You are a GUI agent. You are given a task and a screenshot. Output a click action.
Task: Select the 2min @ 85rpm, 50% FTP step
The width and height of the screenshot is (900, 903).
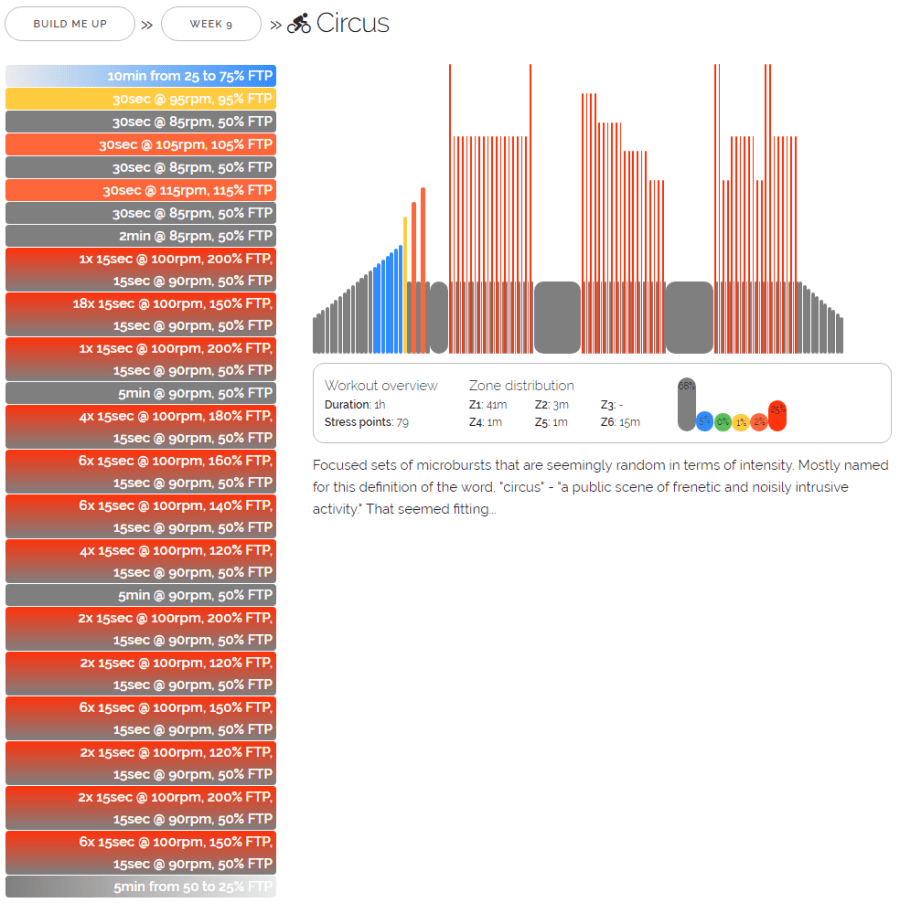tap(140, 236)
